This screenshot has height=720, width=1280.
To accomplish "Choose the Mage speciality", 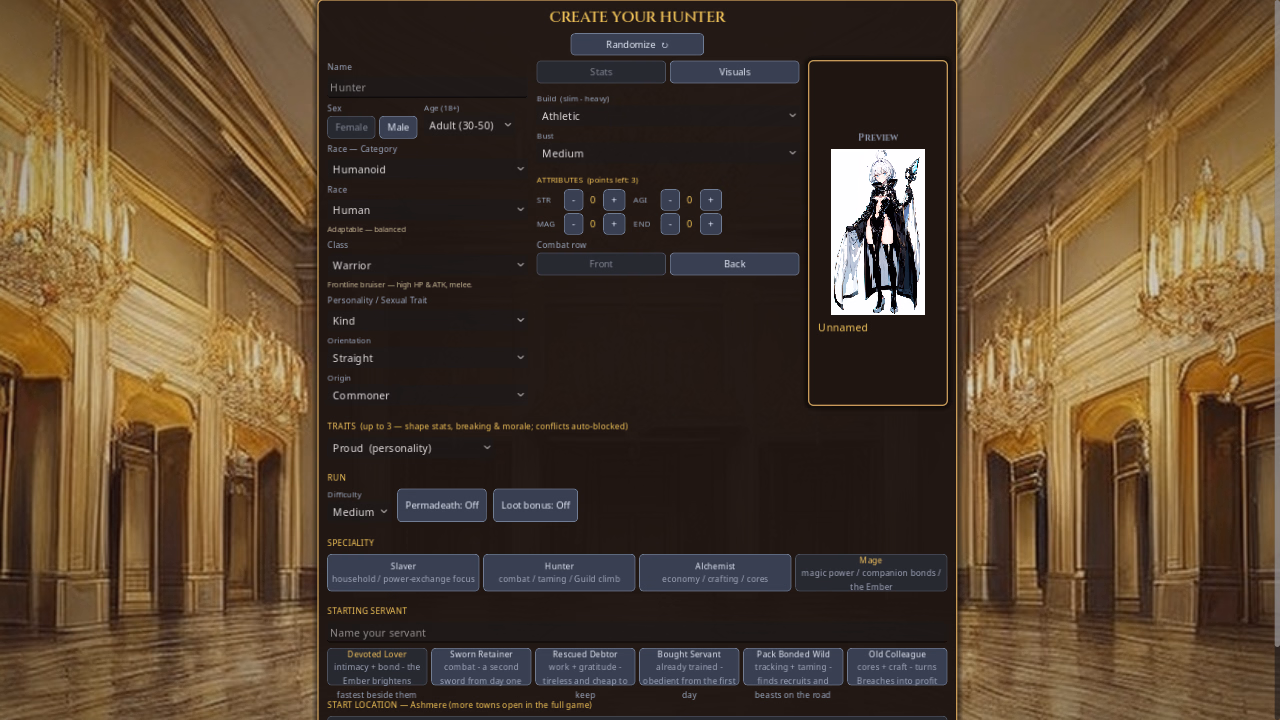I will click(x=871, y=573).
